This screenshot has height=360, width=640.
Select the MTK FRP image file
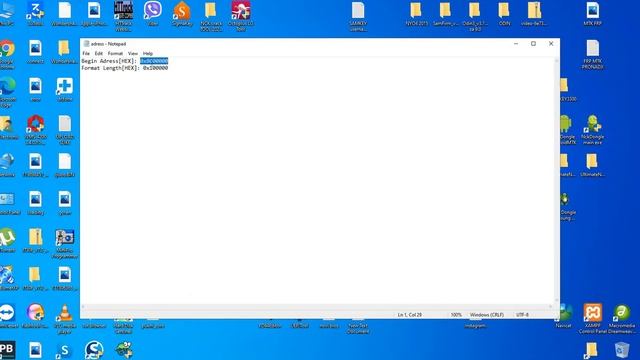point(592,14)
